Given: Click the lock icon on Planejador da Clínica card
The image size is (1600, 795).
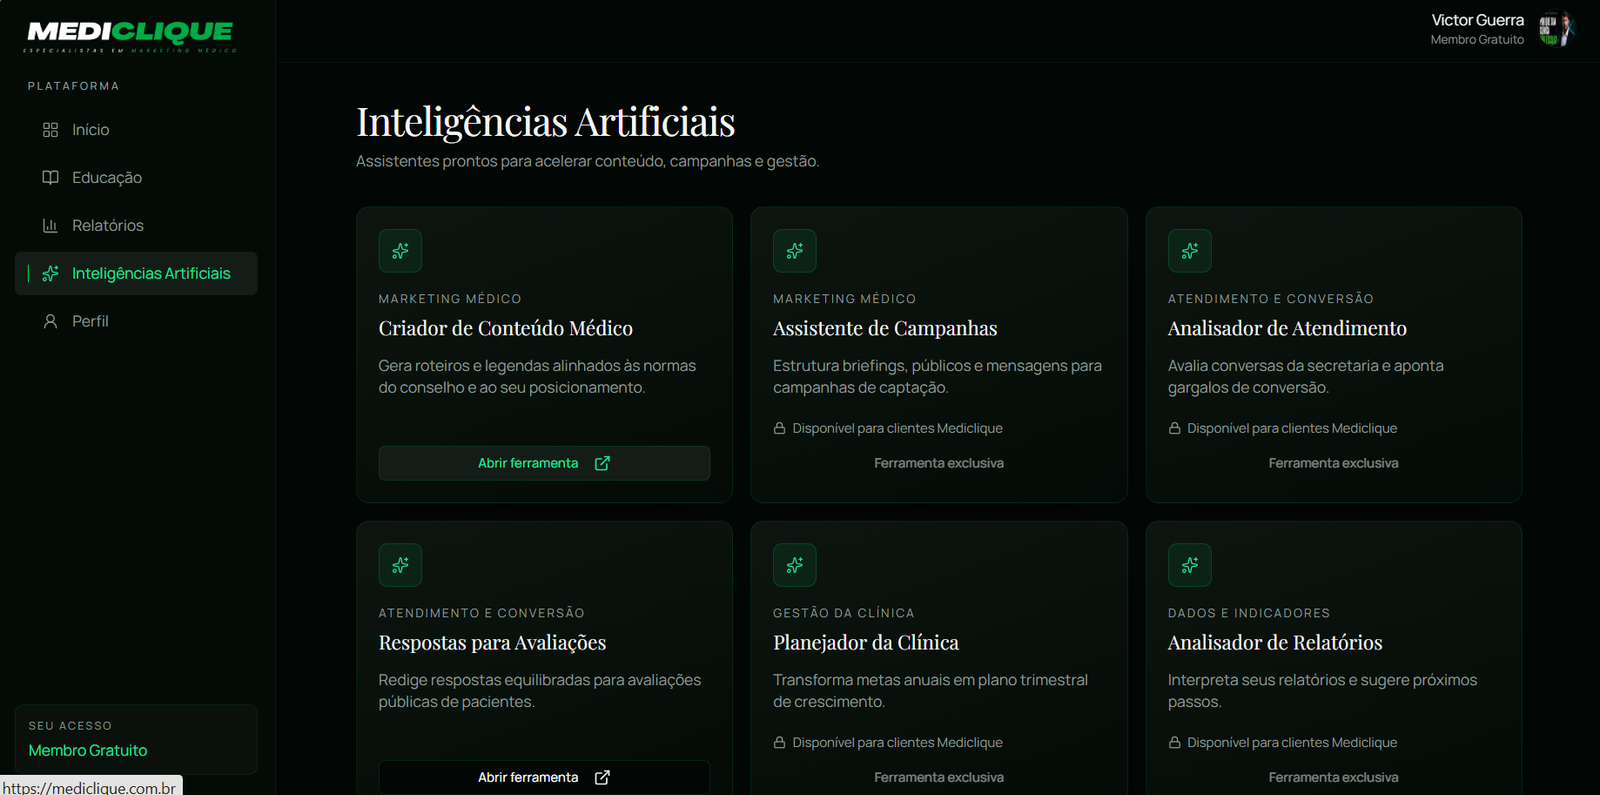Looking at the screenshot, I should click(779, 742).
